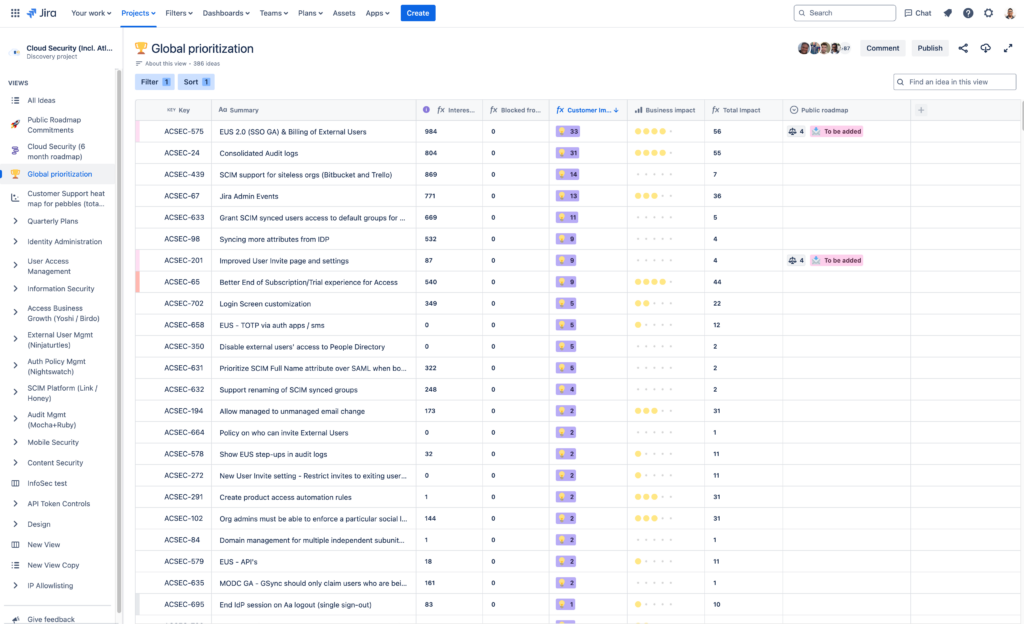Click the Blocked from column header
Screen dimensions: 1024x624
coord(515,110)
